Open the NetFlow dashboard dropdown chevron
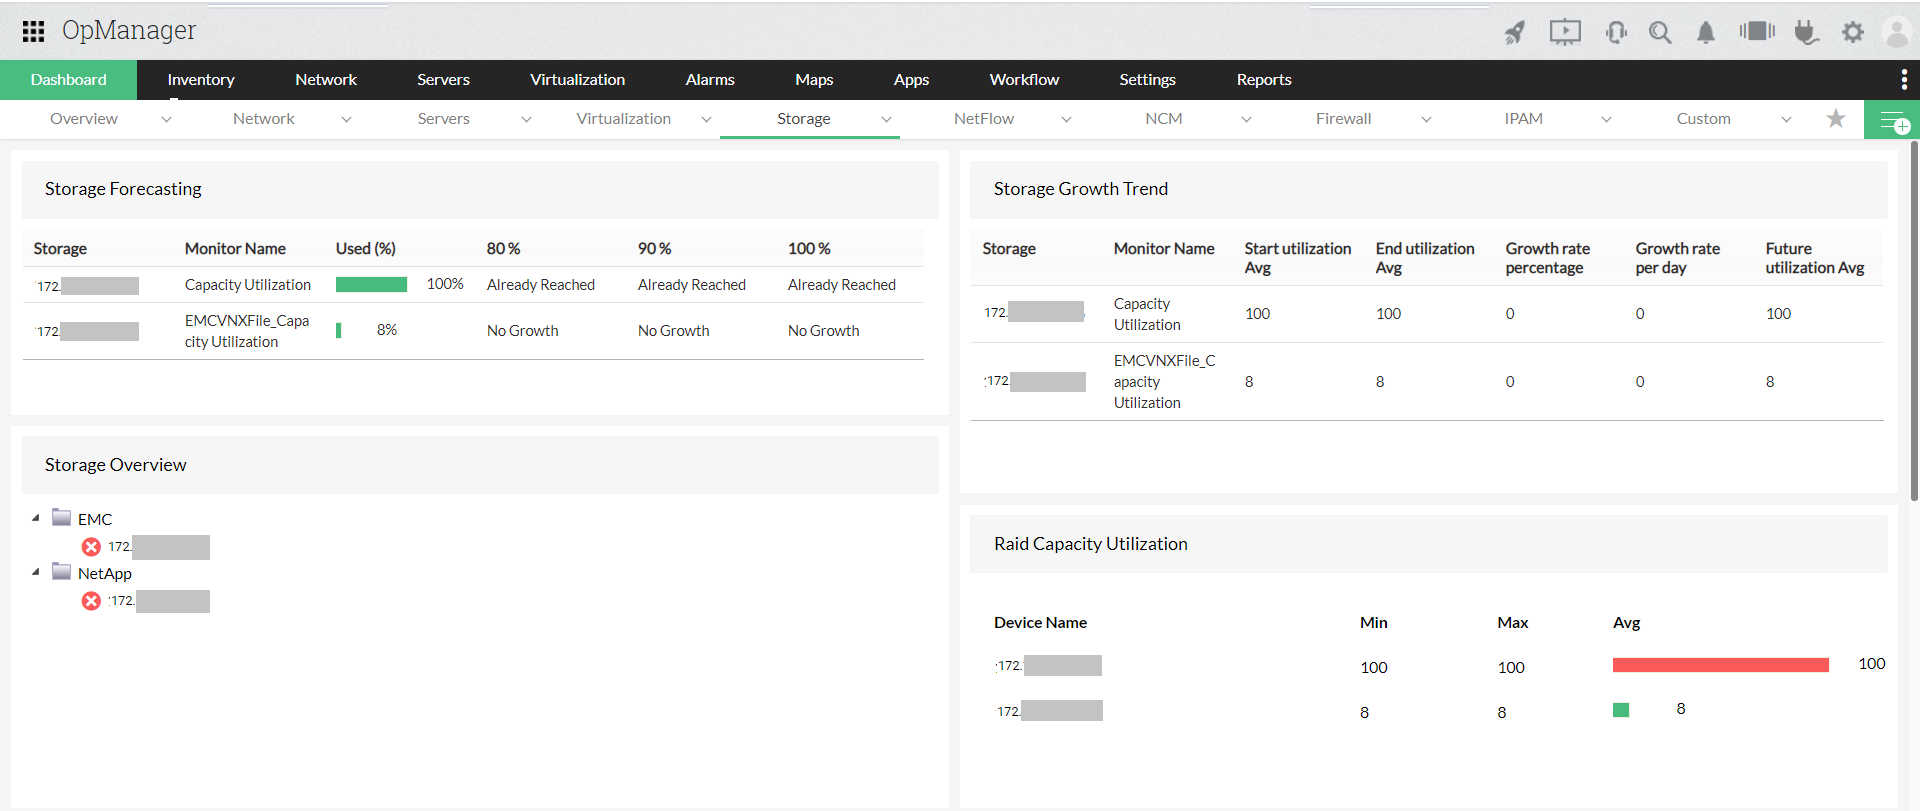 click(1066, 119)
